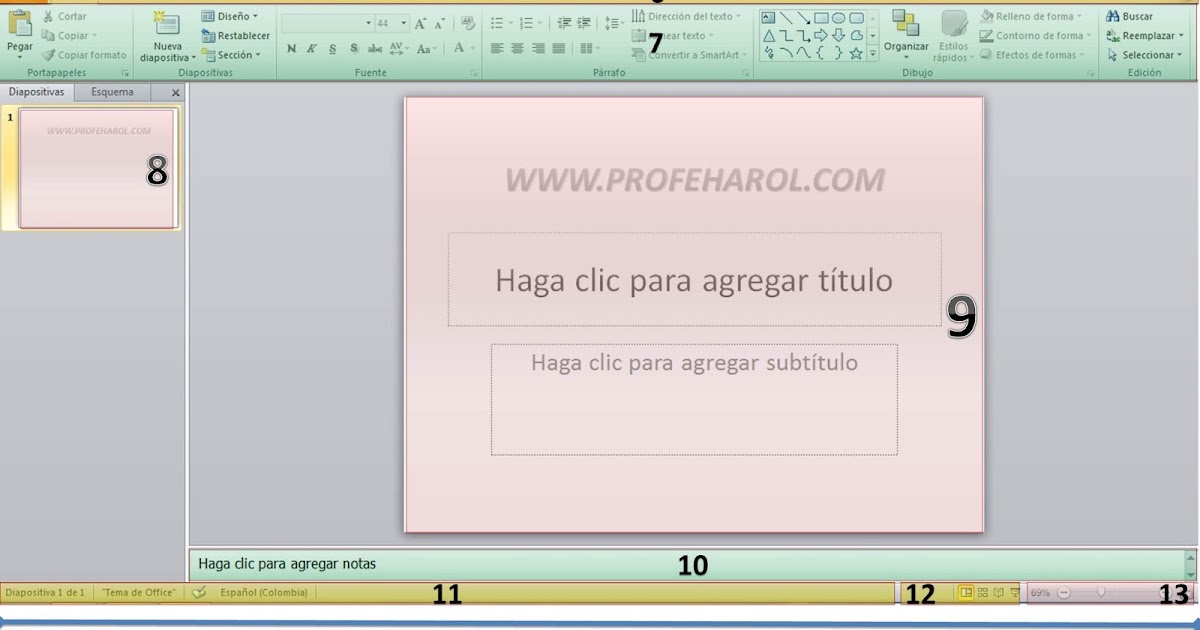Open the Diseño layout dropdown
Image resolution: width=1200 pixels, height=630 pixels.
[229, 16]
